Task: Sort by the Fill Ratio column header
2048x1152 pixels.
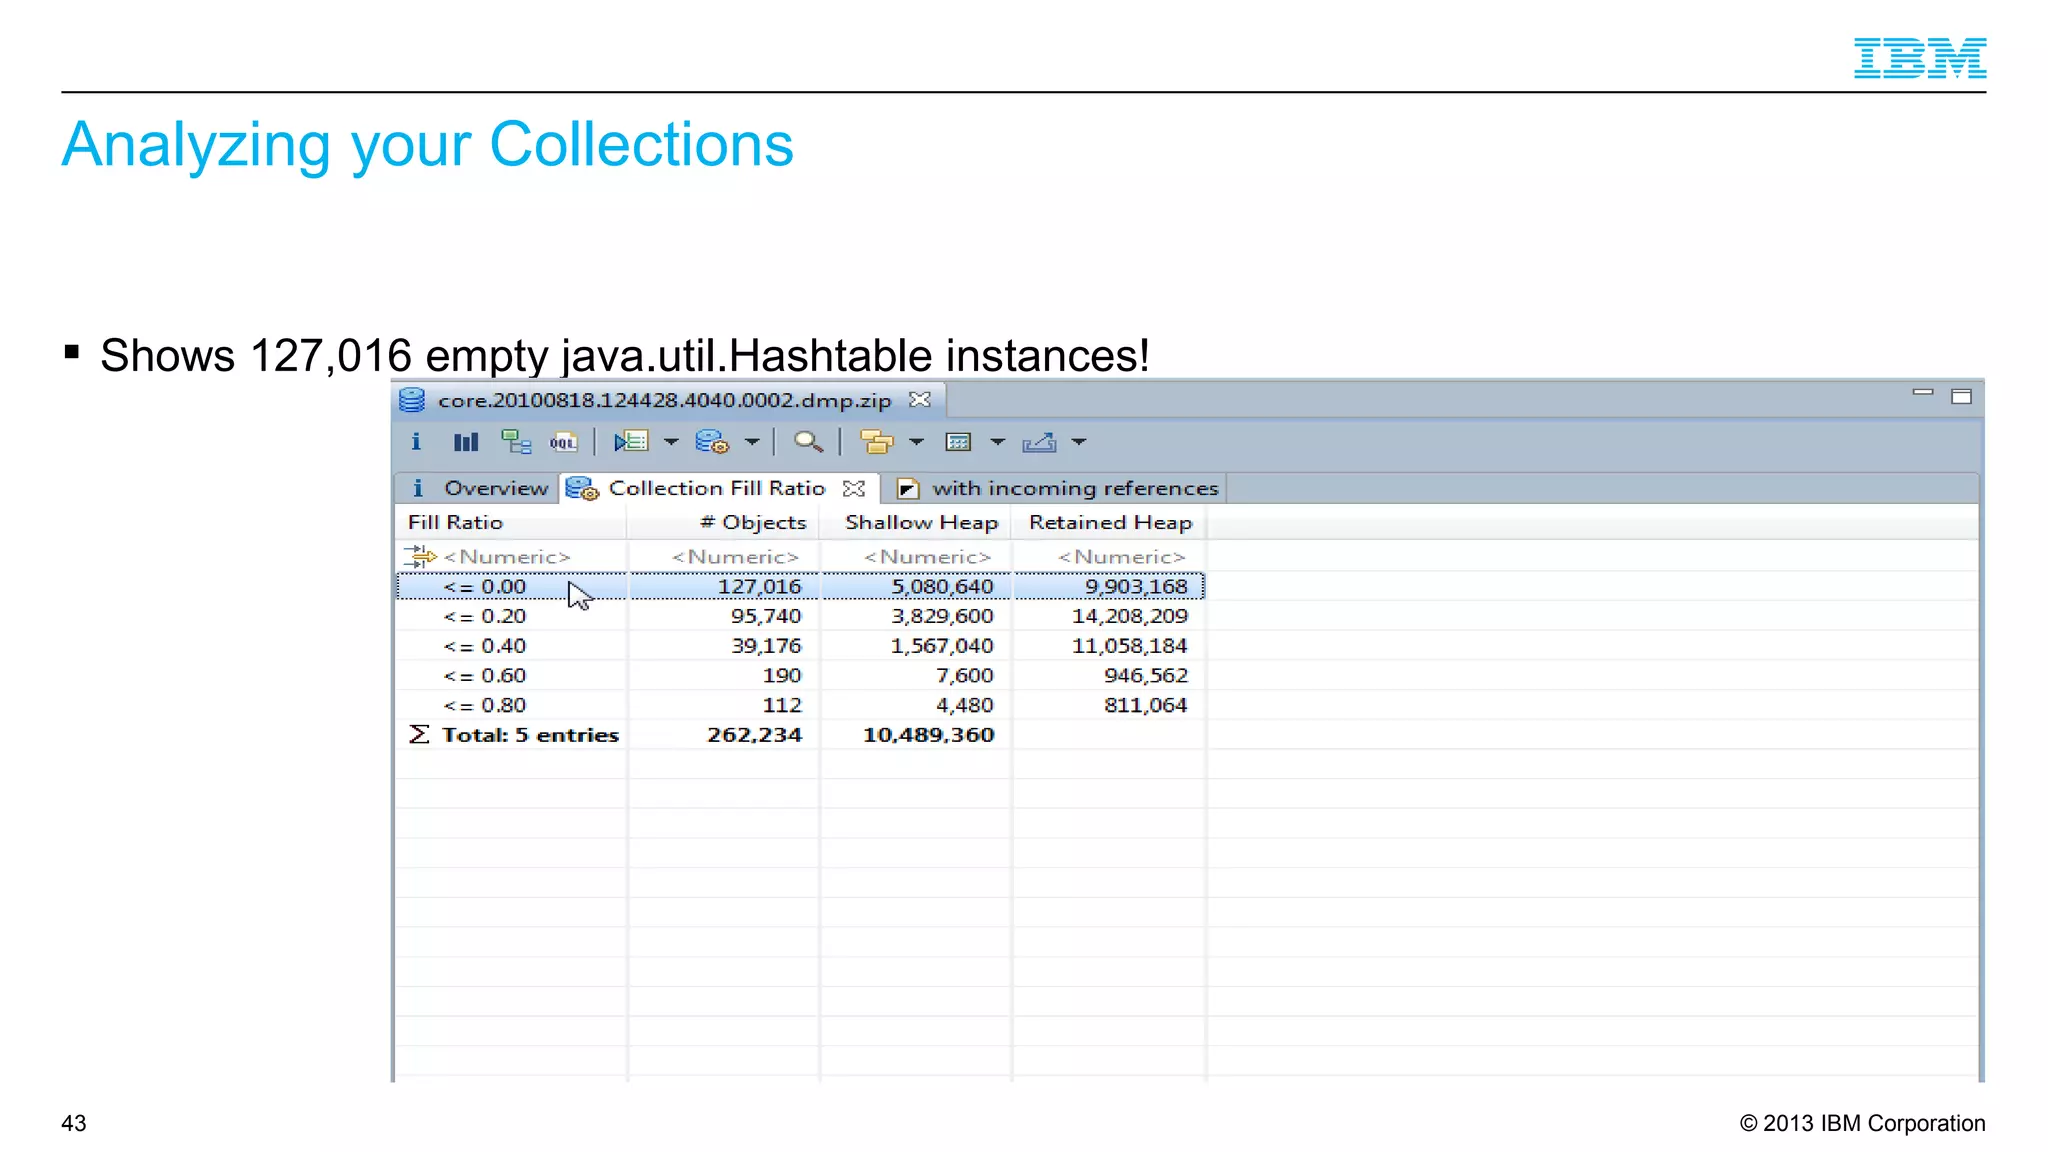Action: (512, 523)
